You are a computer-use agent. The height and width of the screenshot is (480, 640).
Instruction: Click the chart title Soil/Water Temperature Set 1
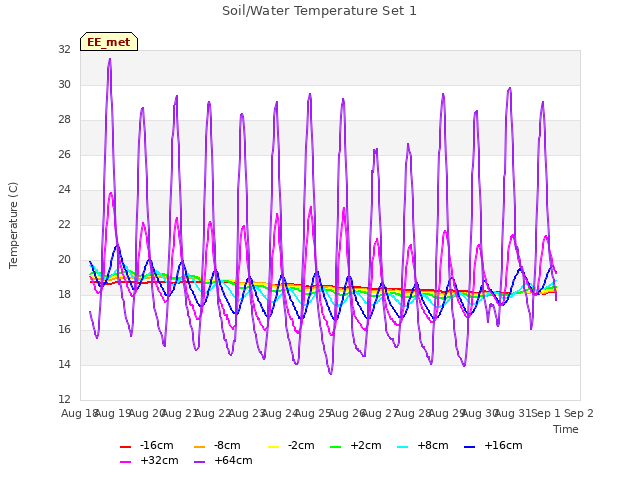tap(319, 11)
